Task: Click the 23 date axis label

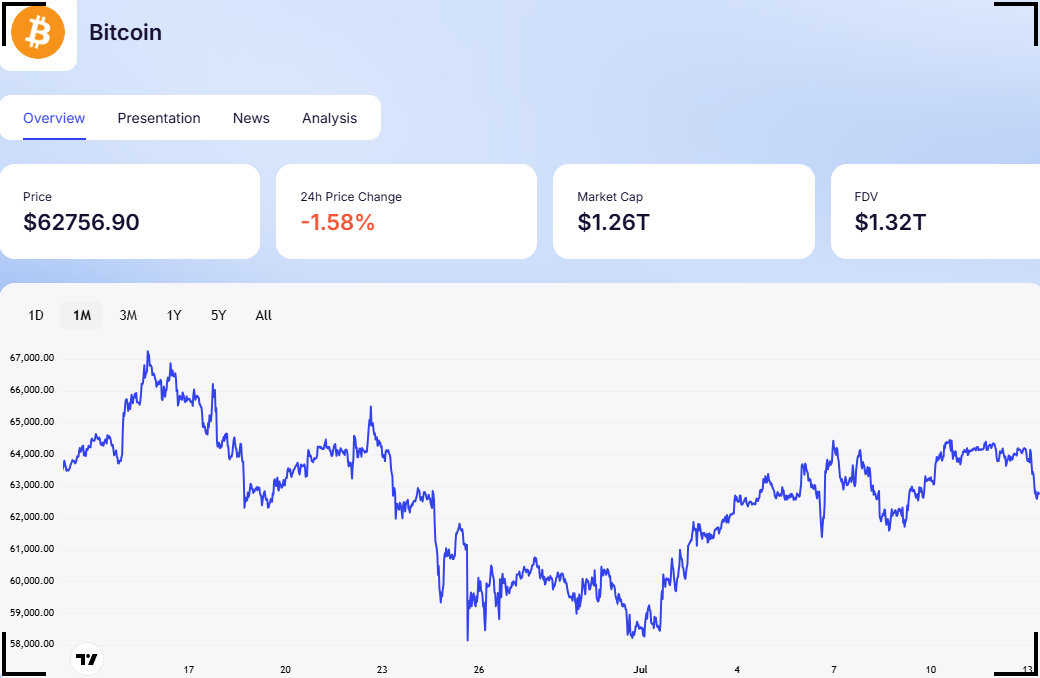Action: pyautogui.click(x=382, y=669)
